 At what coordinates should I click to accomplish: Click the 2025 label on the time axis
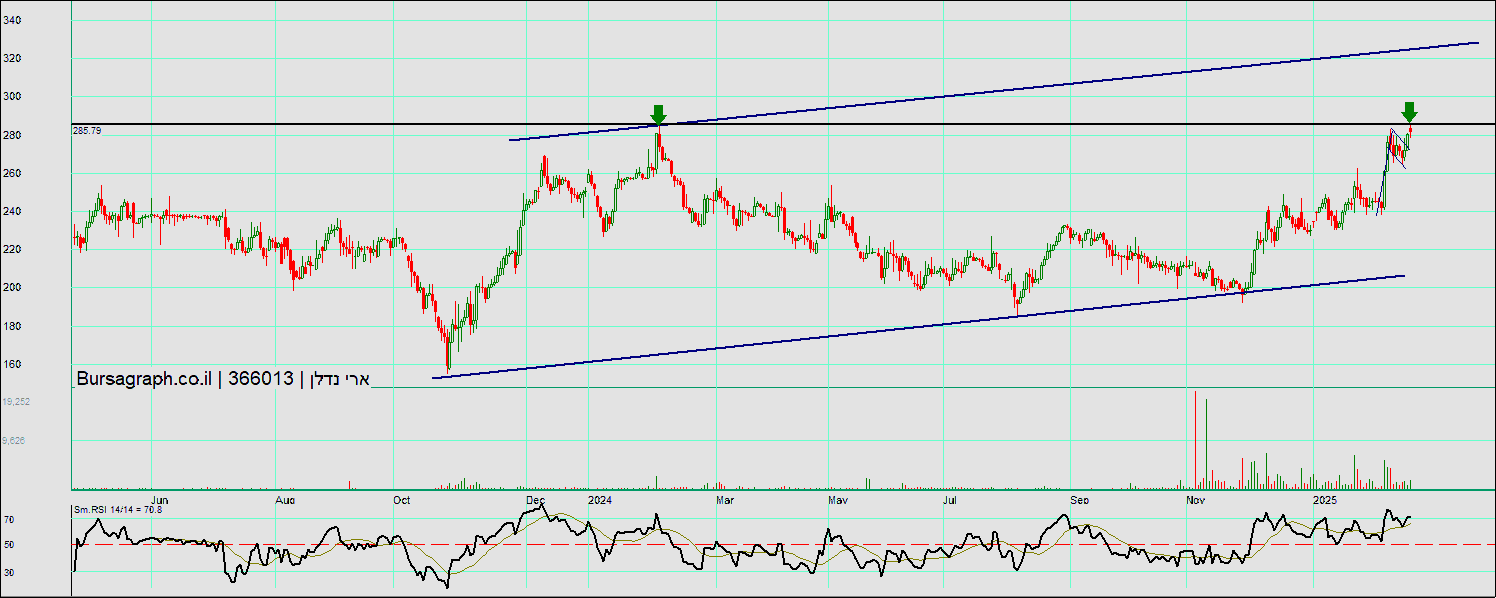pos(1324,498)
